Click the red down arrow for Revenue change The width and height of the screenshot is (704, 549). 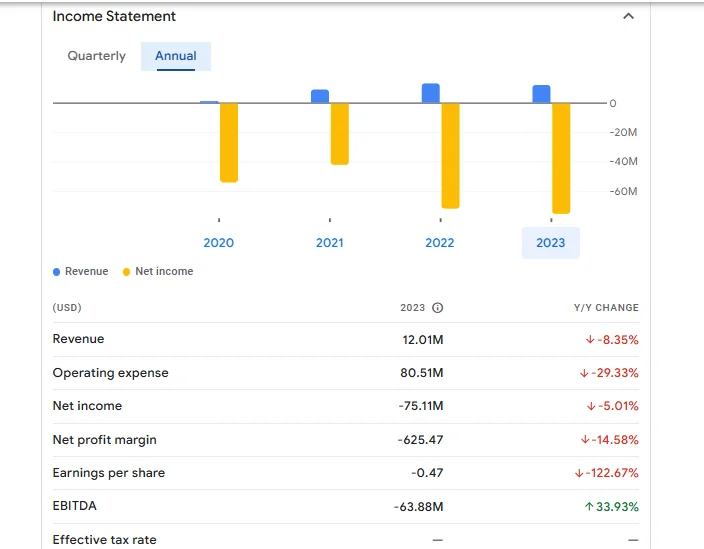point(590,340)
